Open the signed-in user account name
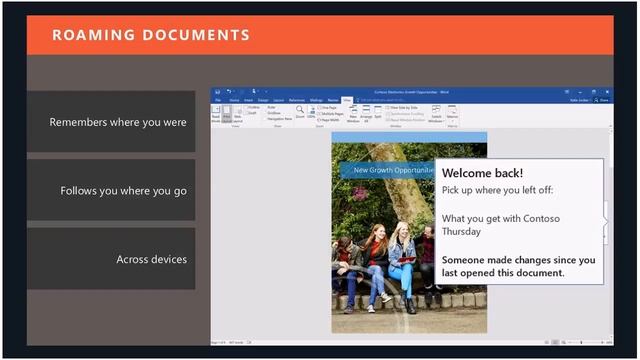 coord(580,100)
